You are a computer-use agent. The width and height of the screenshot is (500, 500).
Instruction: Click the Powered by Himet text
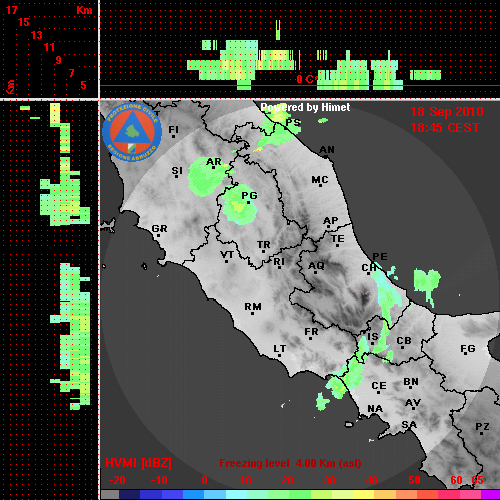[305, 107]
